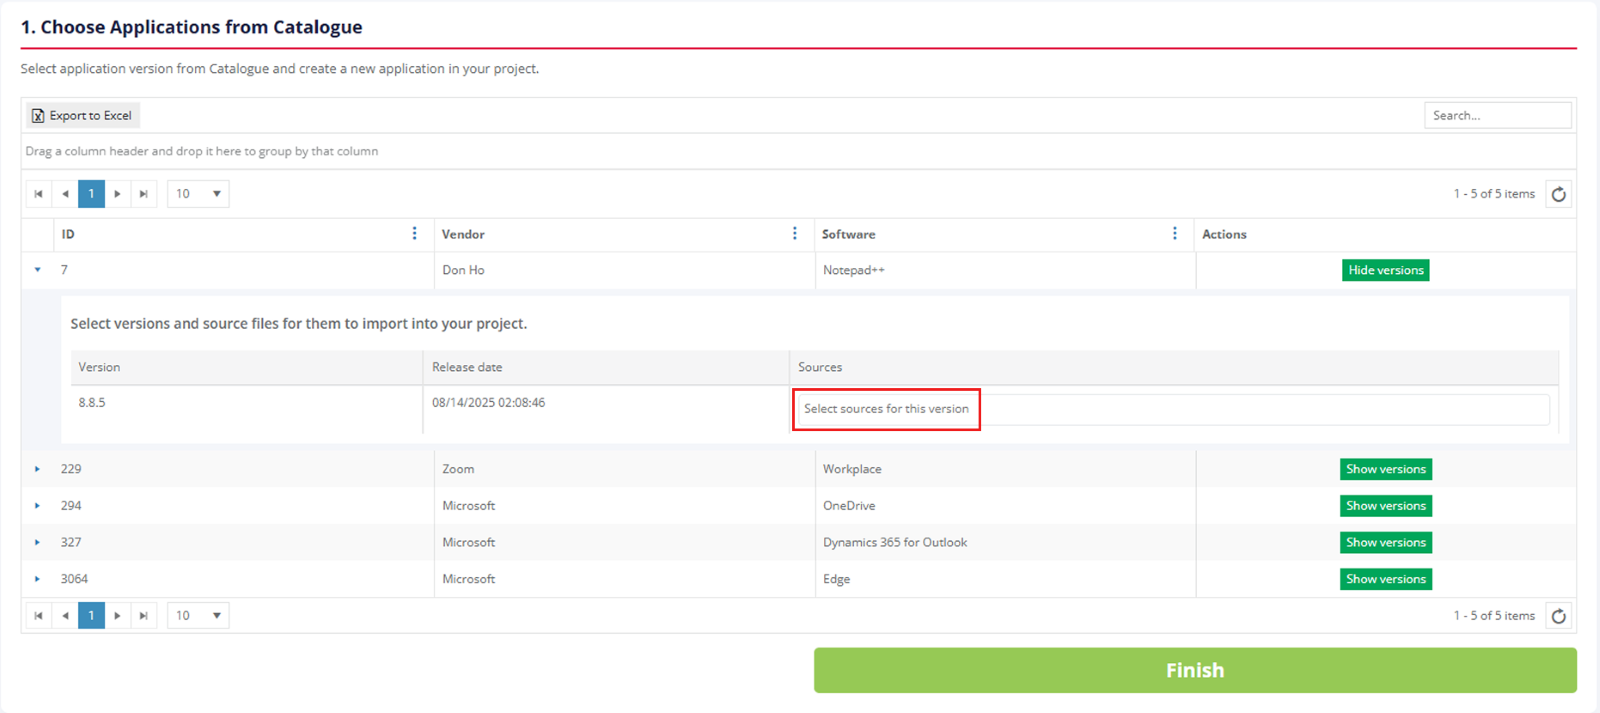This screenshot has height=713, width=1600.
Task: Open the Software column options menu
Action: [1175, 234]
